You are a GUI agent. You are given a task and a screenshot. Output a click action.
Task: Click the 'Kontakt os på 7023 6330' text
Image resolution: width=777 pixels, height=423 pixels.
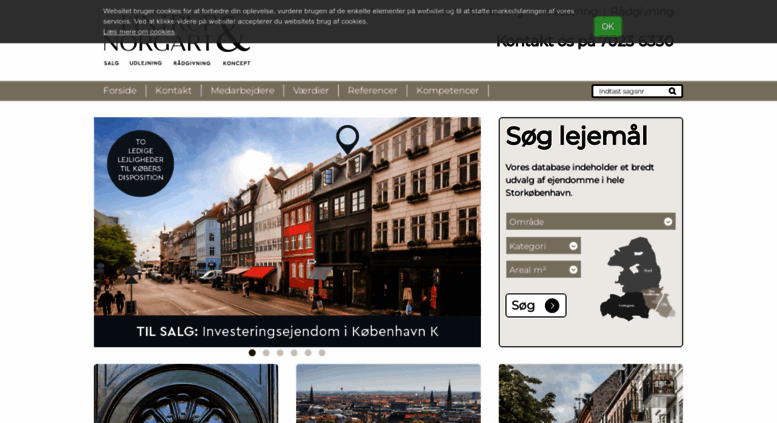585,42
